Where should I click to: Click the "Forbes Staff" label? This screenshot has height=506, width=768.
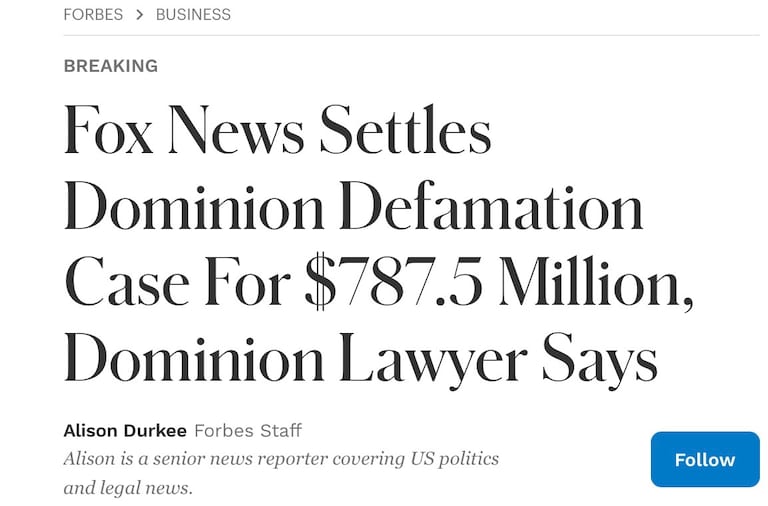(247, 431)
